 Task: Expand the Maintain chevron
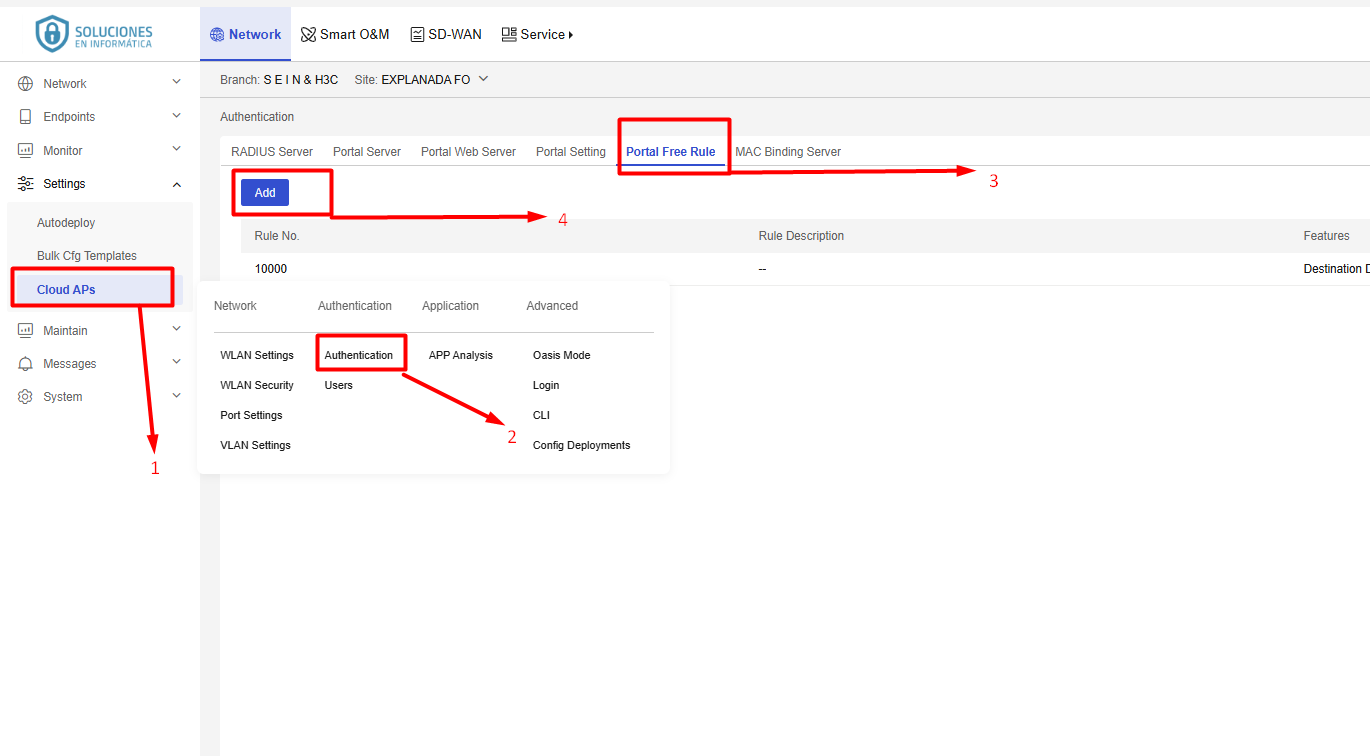(177, 329)
